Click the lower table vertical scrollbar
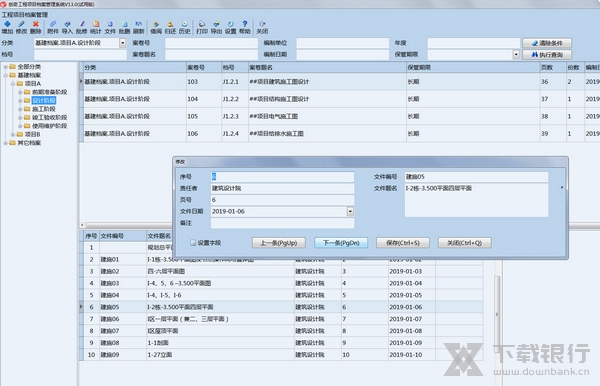This screenshot has height=386, width=600. 497,314
